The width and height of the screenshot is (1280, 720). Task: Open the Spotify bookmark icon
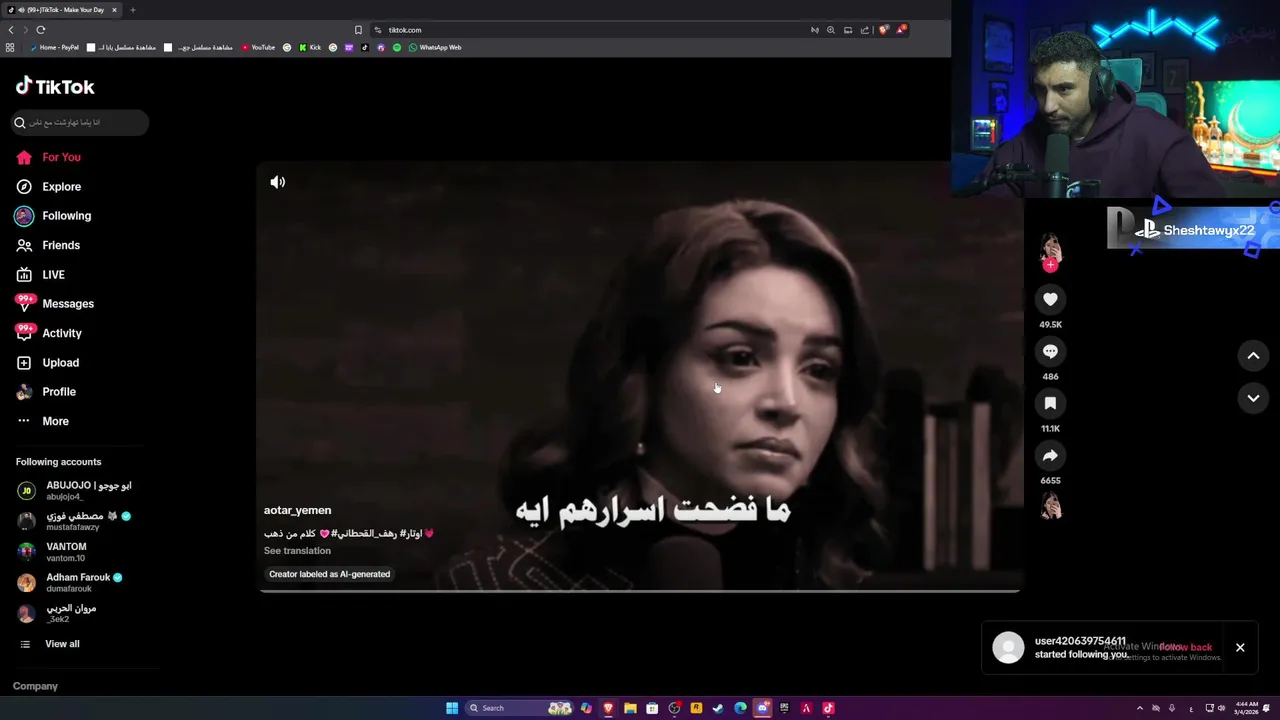point(397,47)
